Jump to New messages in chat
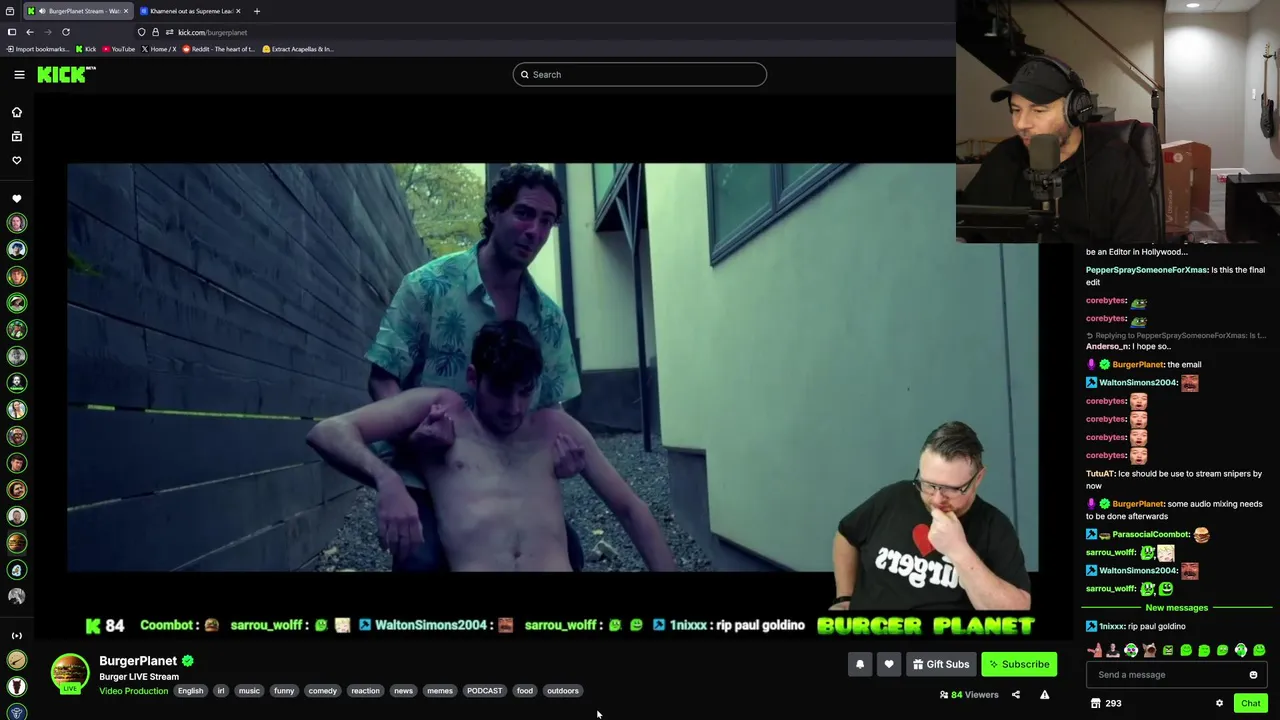1280x720 pixels. click(x=1176, y=608)
